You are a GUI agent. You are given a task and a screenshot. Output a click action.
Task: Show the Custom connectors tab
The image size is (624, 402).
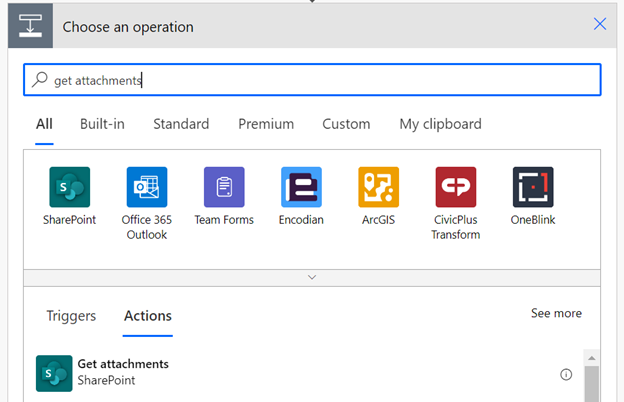(346, 124)
